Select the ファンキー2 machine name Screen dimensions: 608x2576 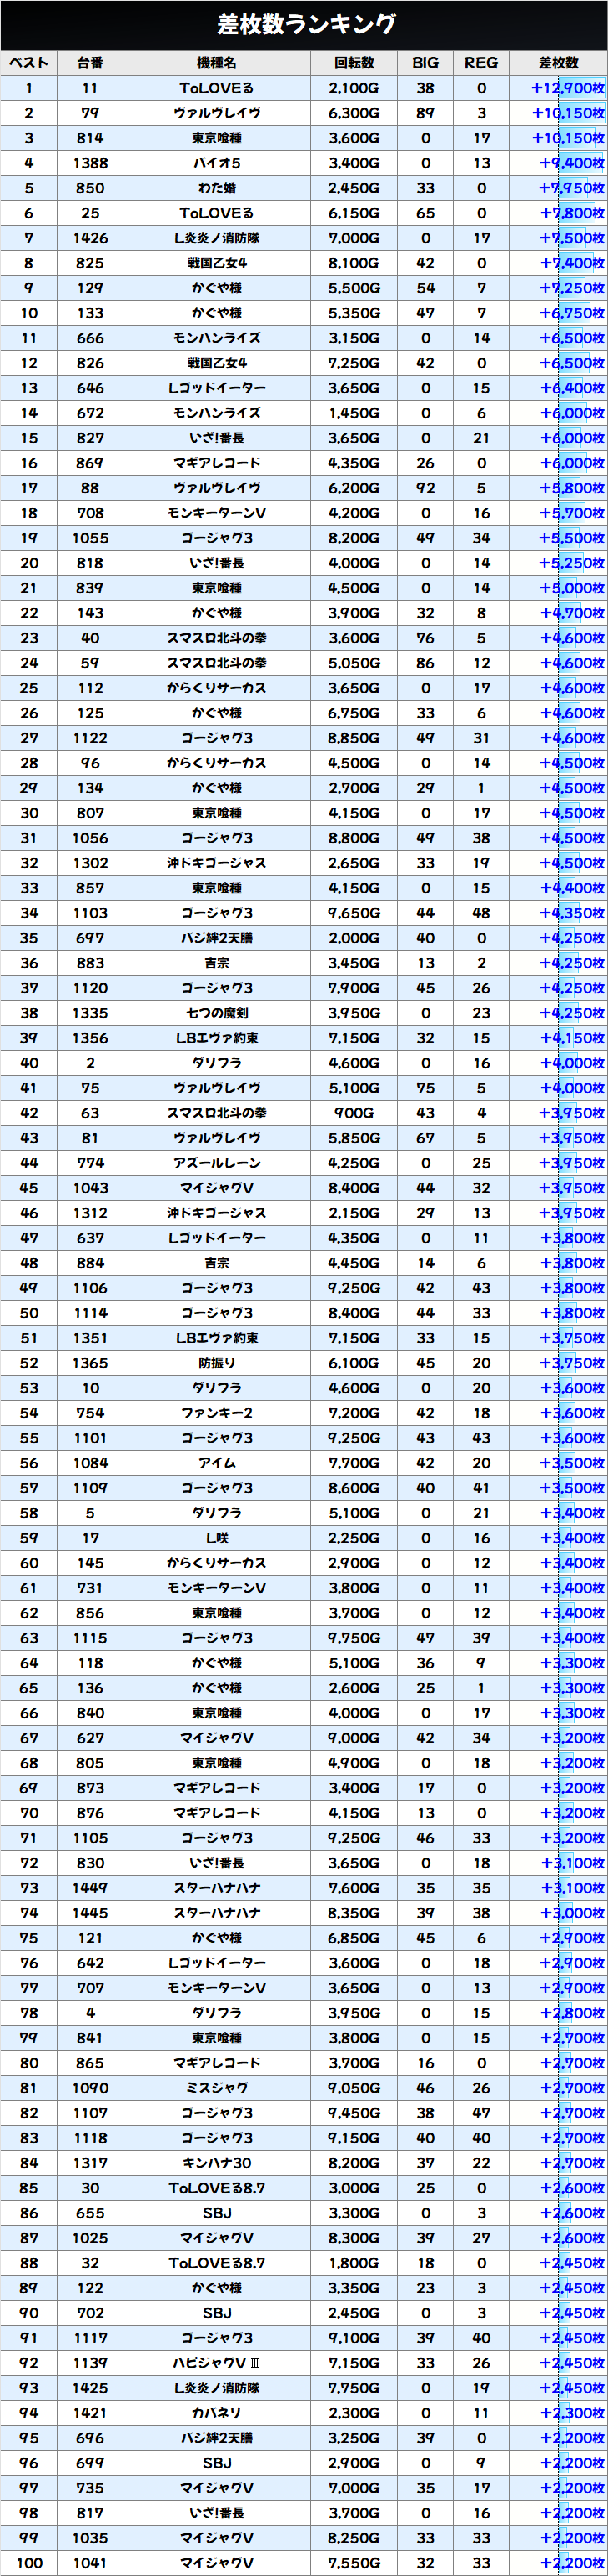(216, 1413)
